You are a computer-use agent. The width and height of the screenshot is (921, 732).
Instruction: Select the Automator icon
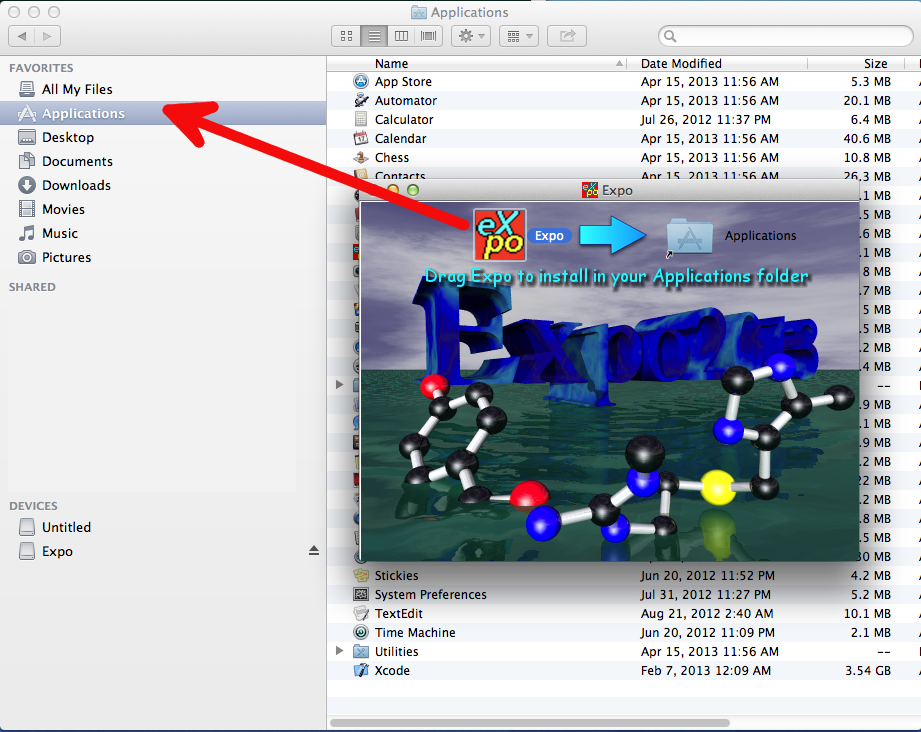(361, 100)
